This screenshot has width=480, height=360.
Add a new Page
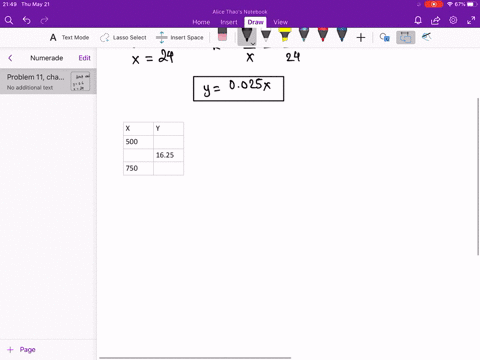click(x=21, y=349)
